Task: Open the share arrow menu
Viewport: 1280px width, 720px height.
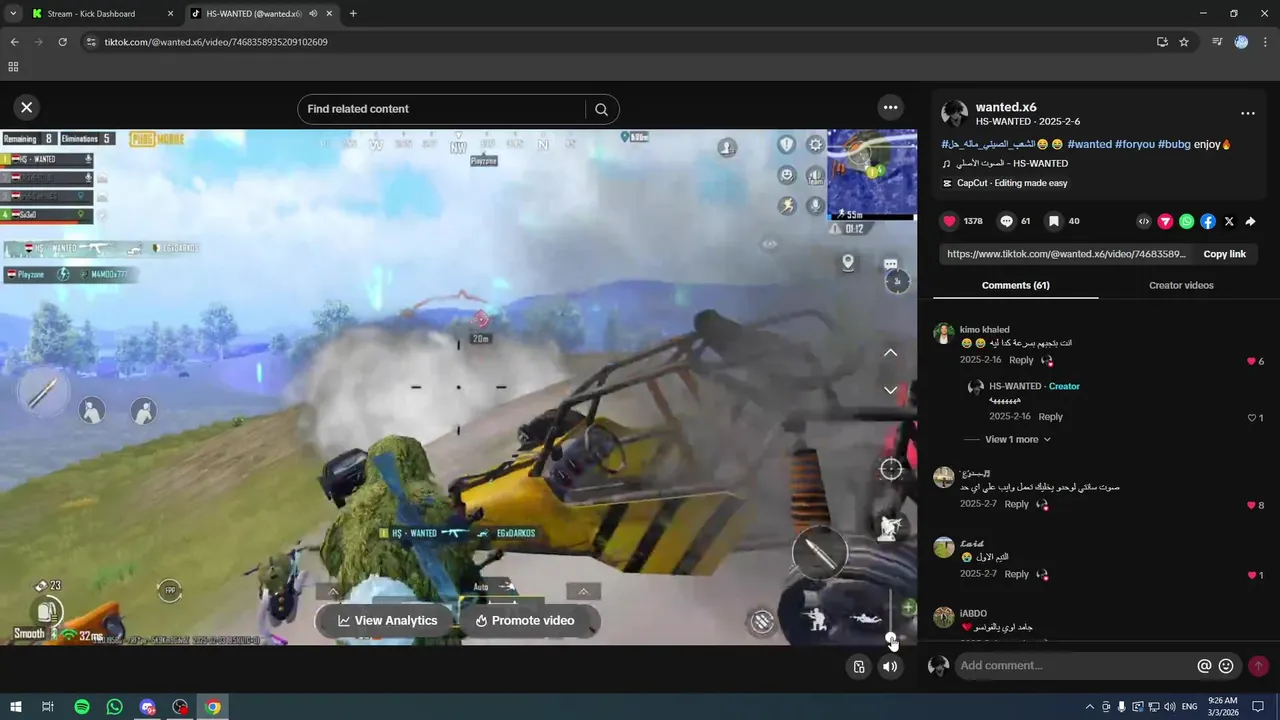Action: click(x=1250, y=222)
